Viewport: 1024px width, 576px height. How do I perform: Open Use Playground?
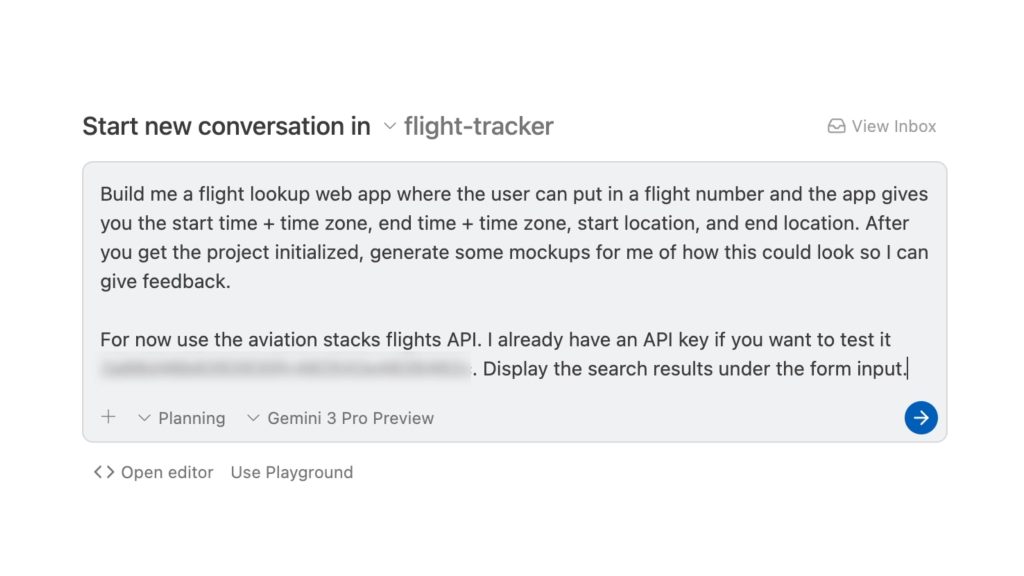click(291, 472)
